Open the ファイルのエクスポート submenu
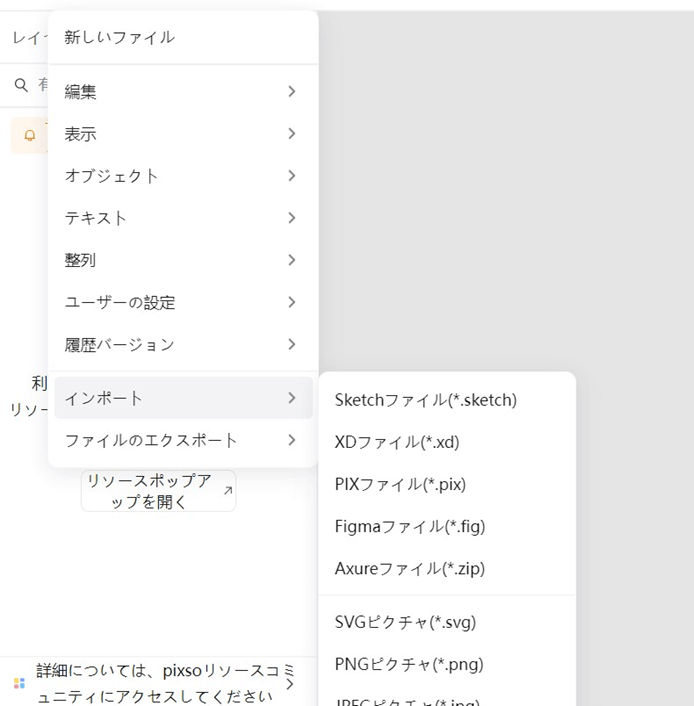This screenshot has width=694, height=706. (x=183, y=440)
